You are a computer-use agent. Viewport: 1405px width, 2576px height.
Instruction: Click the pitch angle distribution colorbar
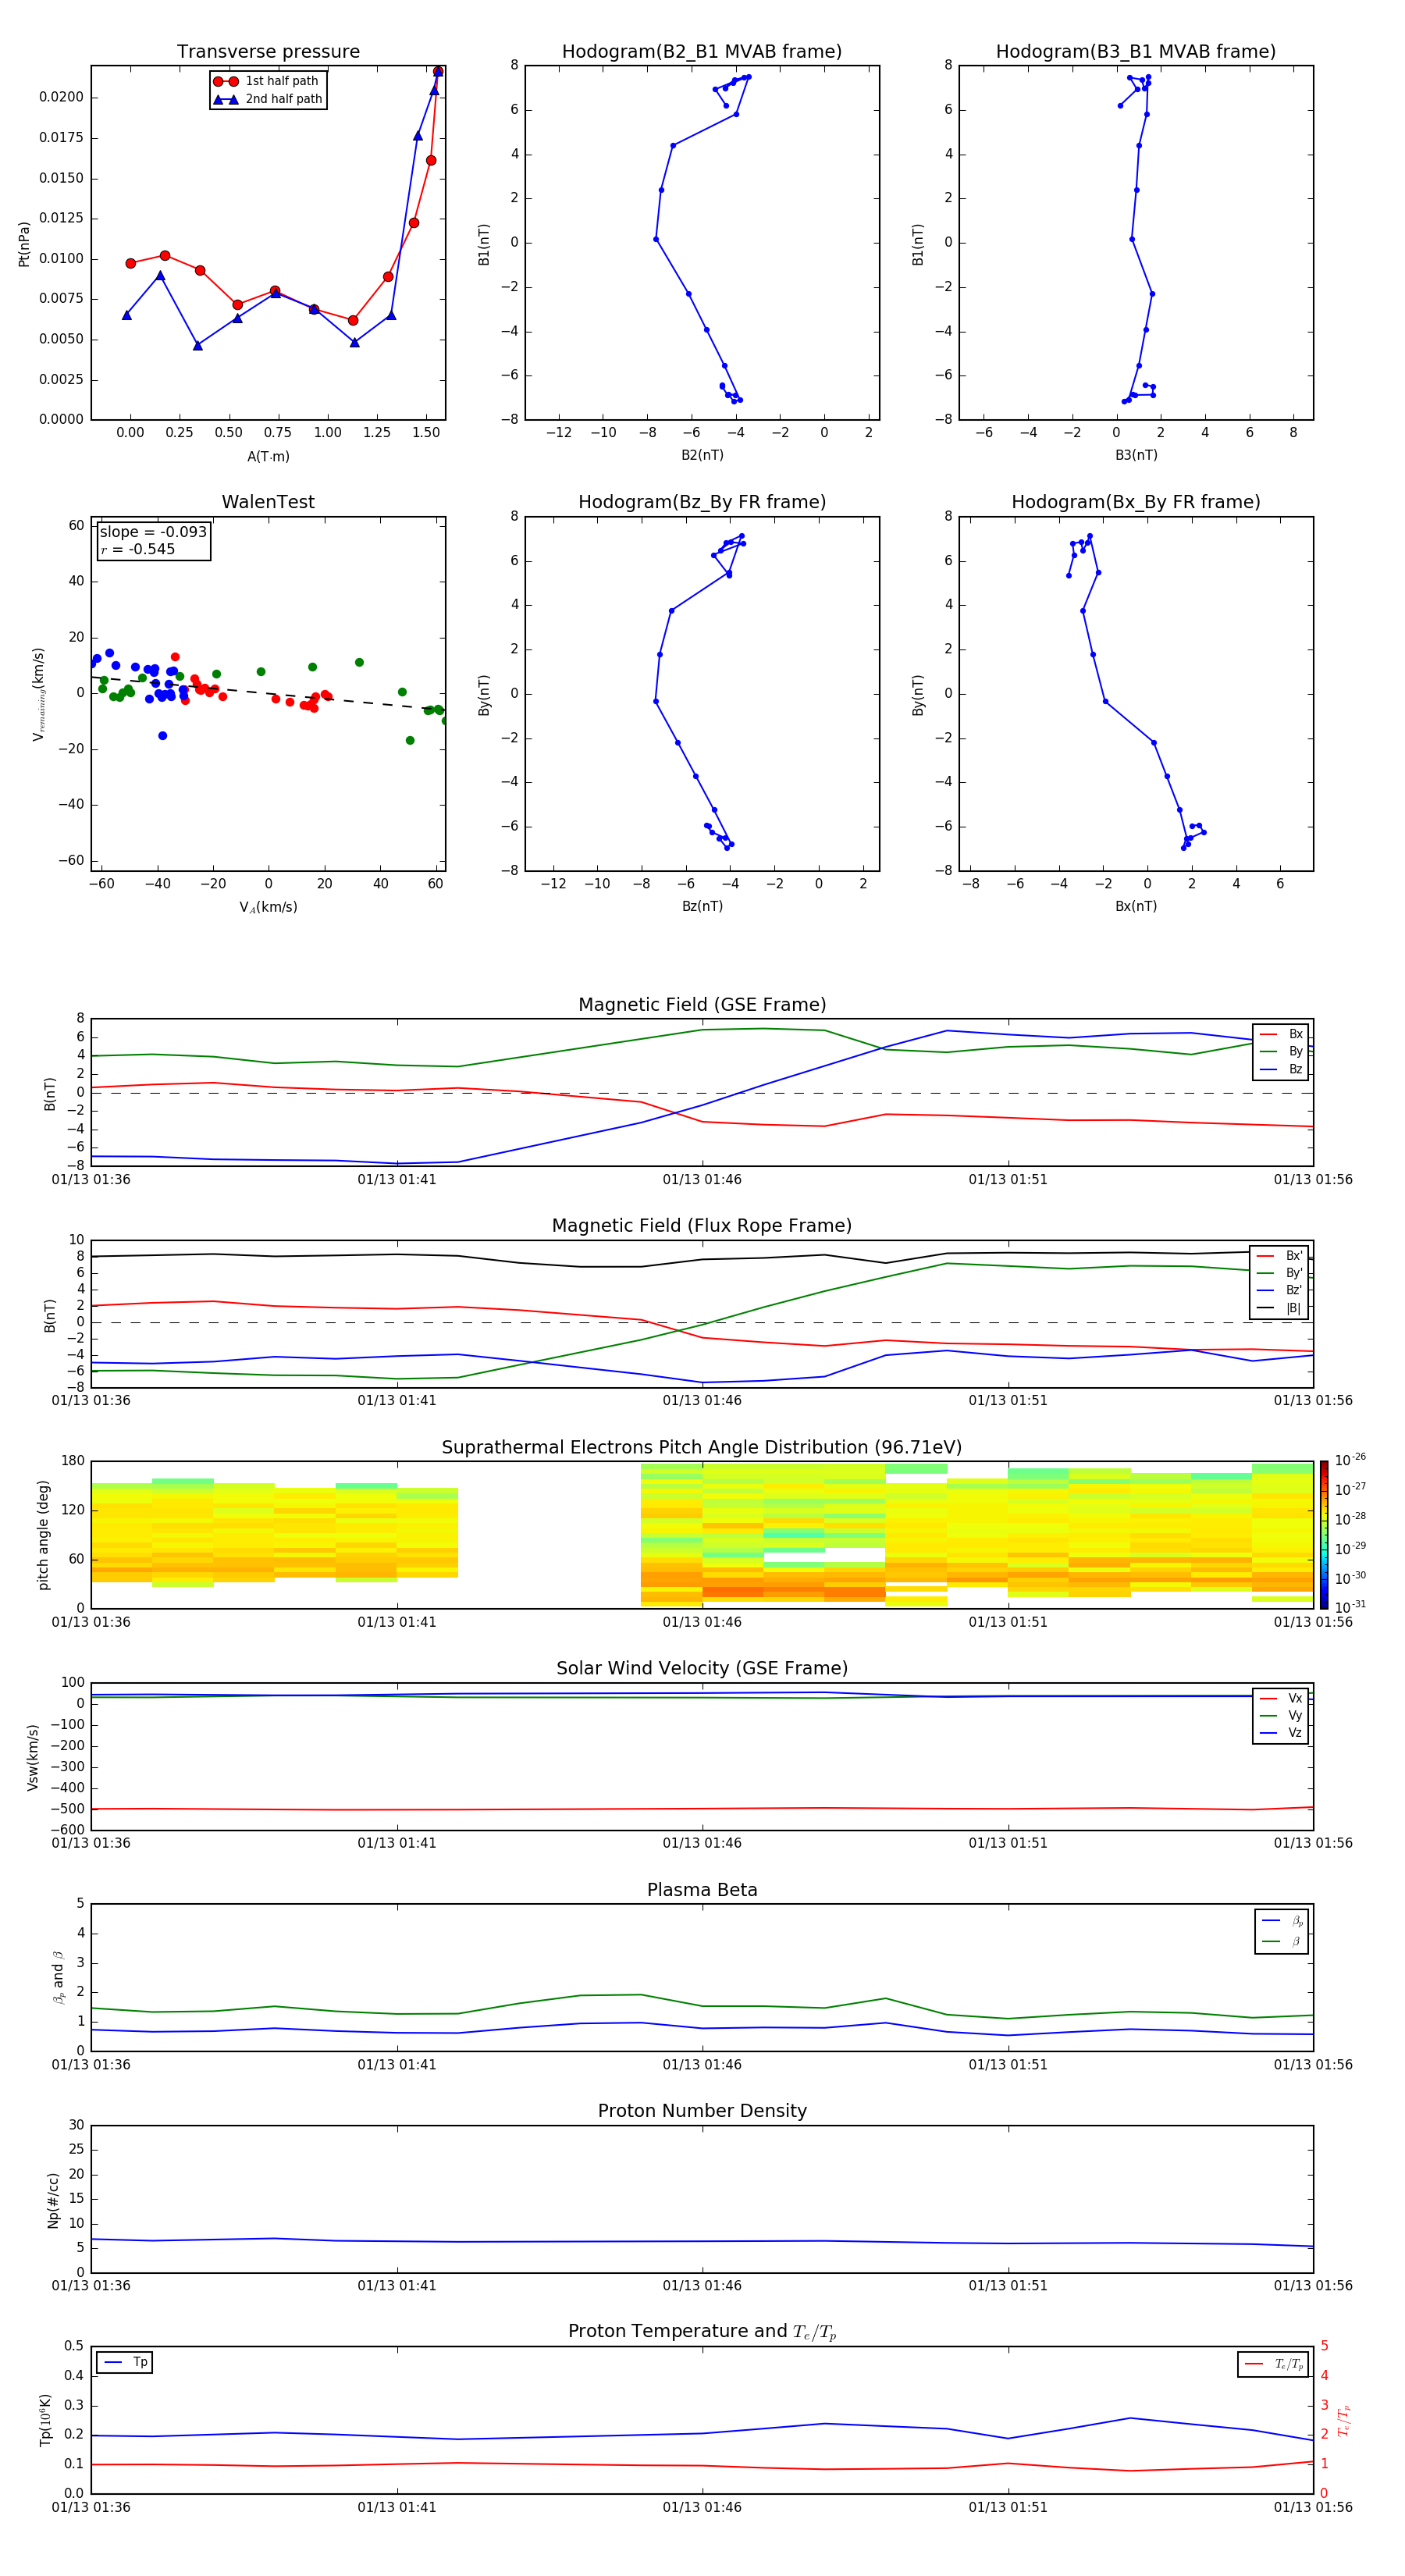(1324, 1535)
